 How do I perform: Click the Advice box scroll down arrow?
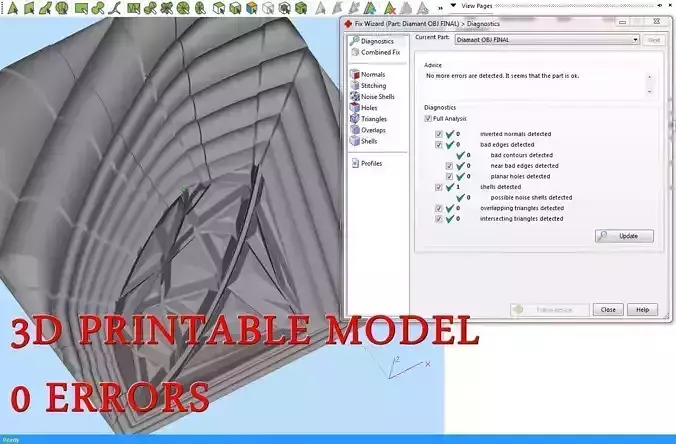pyautogui.click(x=649, y=92)
